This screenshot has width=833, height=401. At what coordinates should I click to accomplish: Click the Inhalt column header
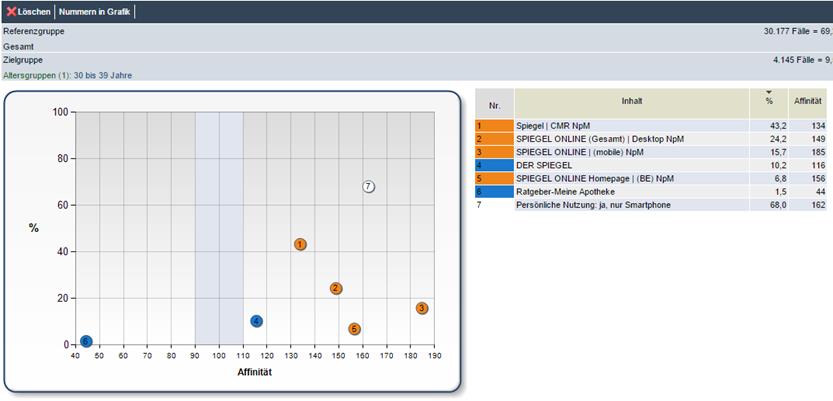pyautogui.click(x=632, y=103)
